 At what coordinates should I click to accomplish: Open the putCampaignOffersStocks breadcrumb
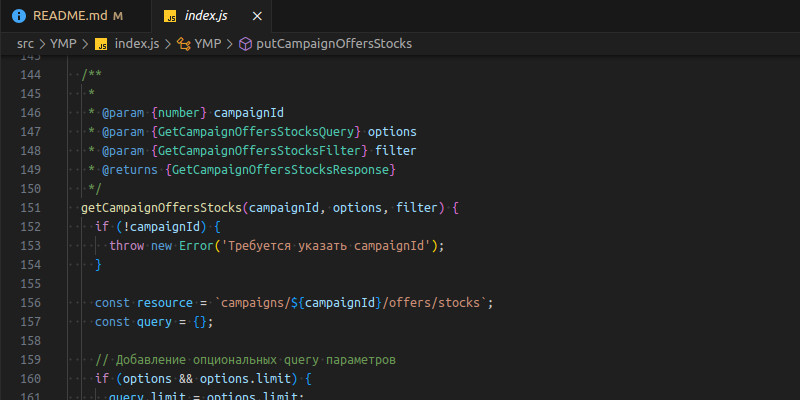click(x=334, y=44)
